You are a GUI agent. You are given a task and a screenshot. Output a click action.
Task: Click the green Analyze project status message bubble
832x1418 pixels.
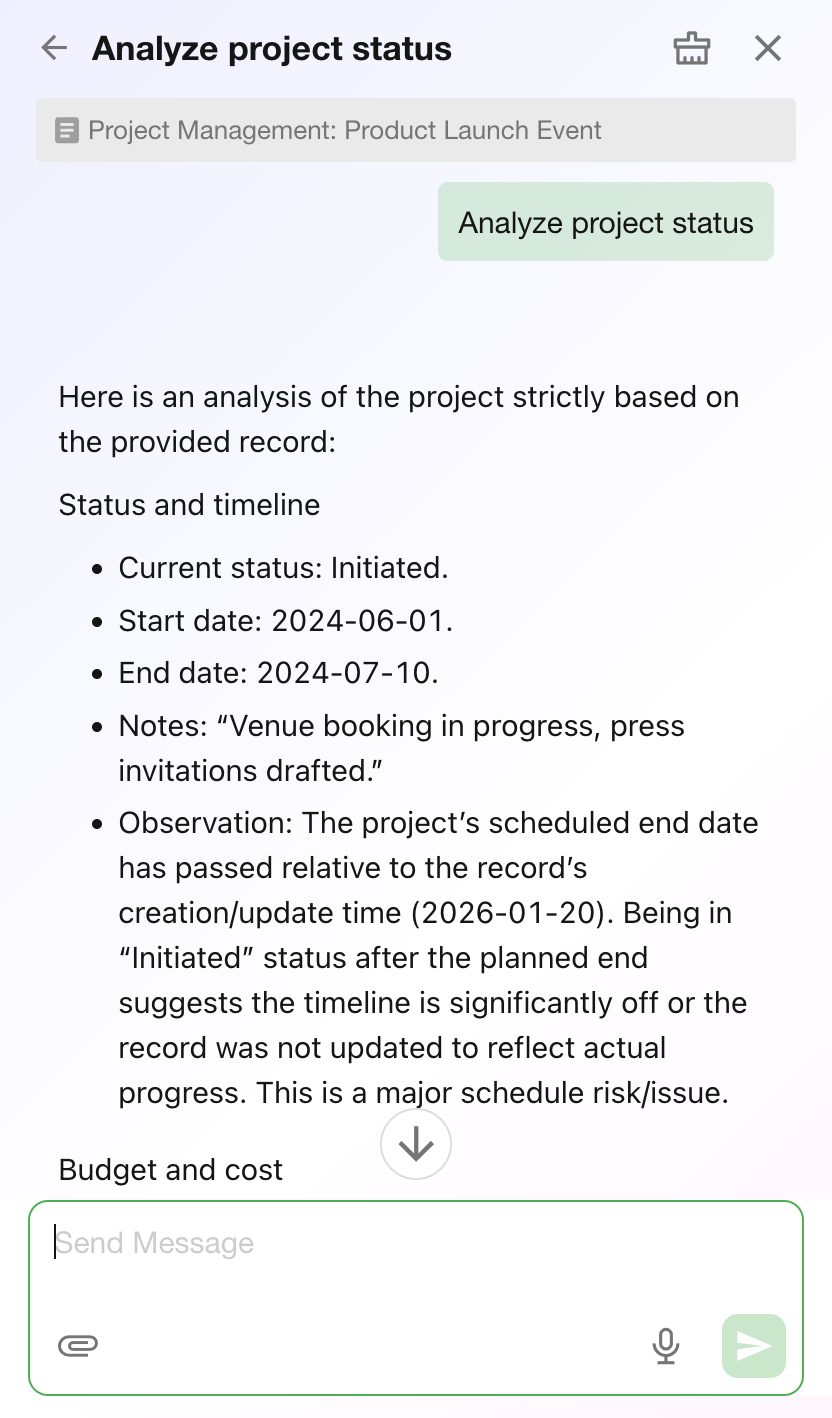tap(605, 222)
